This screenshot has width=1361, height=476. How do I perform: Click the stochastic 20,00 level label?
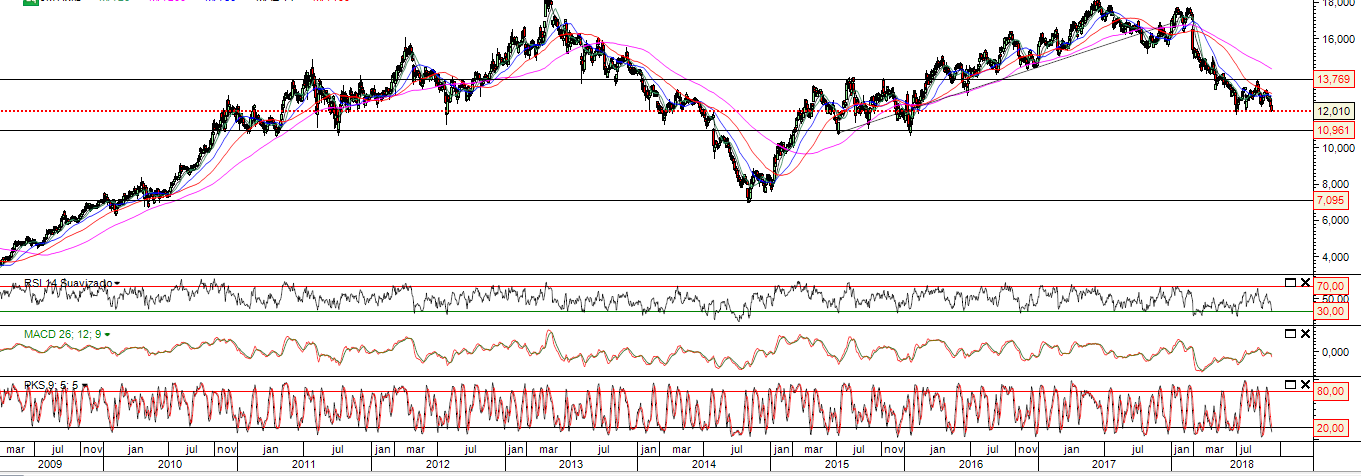1331,428
